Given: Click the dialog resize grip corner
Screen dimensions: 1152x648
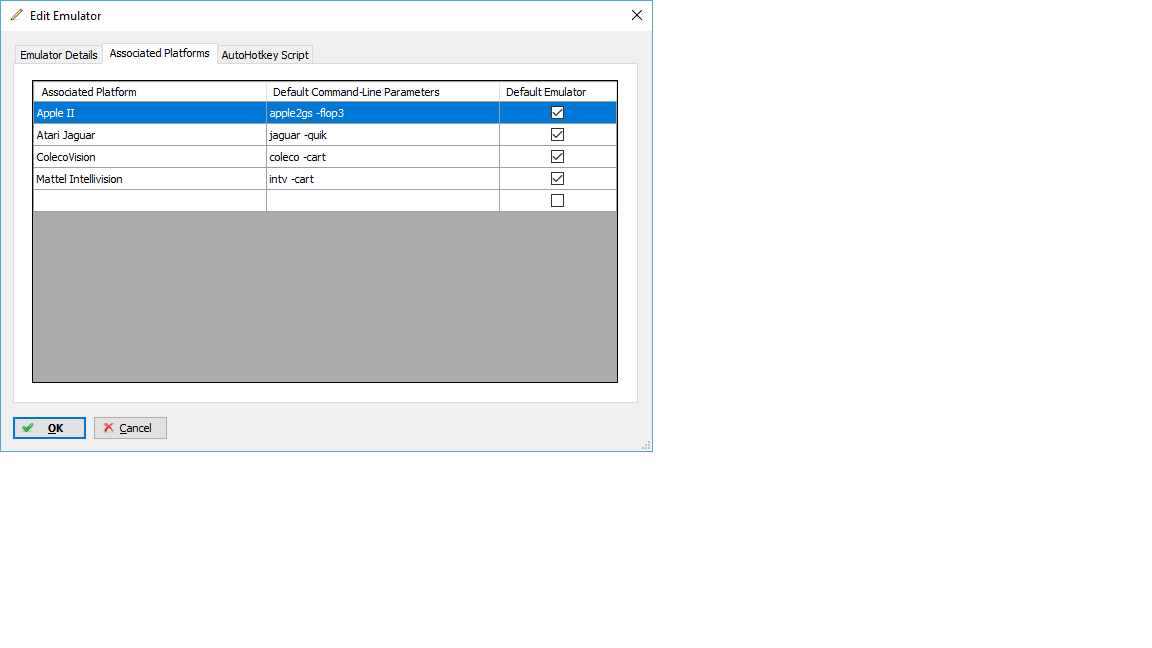Looking at the screenshot, I should click(647, 445).
